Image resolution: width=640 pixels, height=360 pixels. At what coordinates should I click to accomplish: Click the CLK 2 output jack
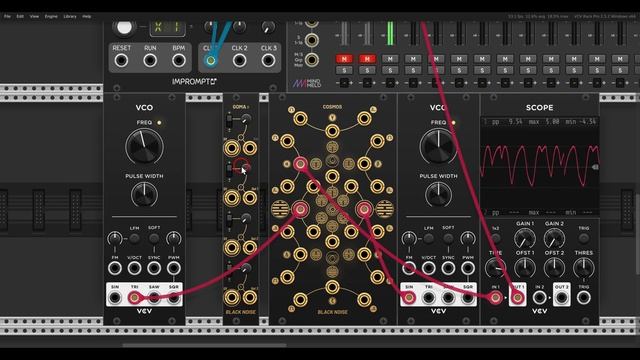point(239,60)
